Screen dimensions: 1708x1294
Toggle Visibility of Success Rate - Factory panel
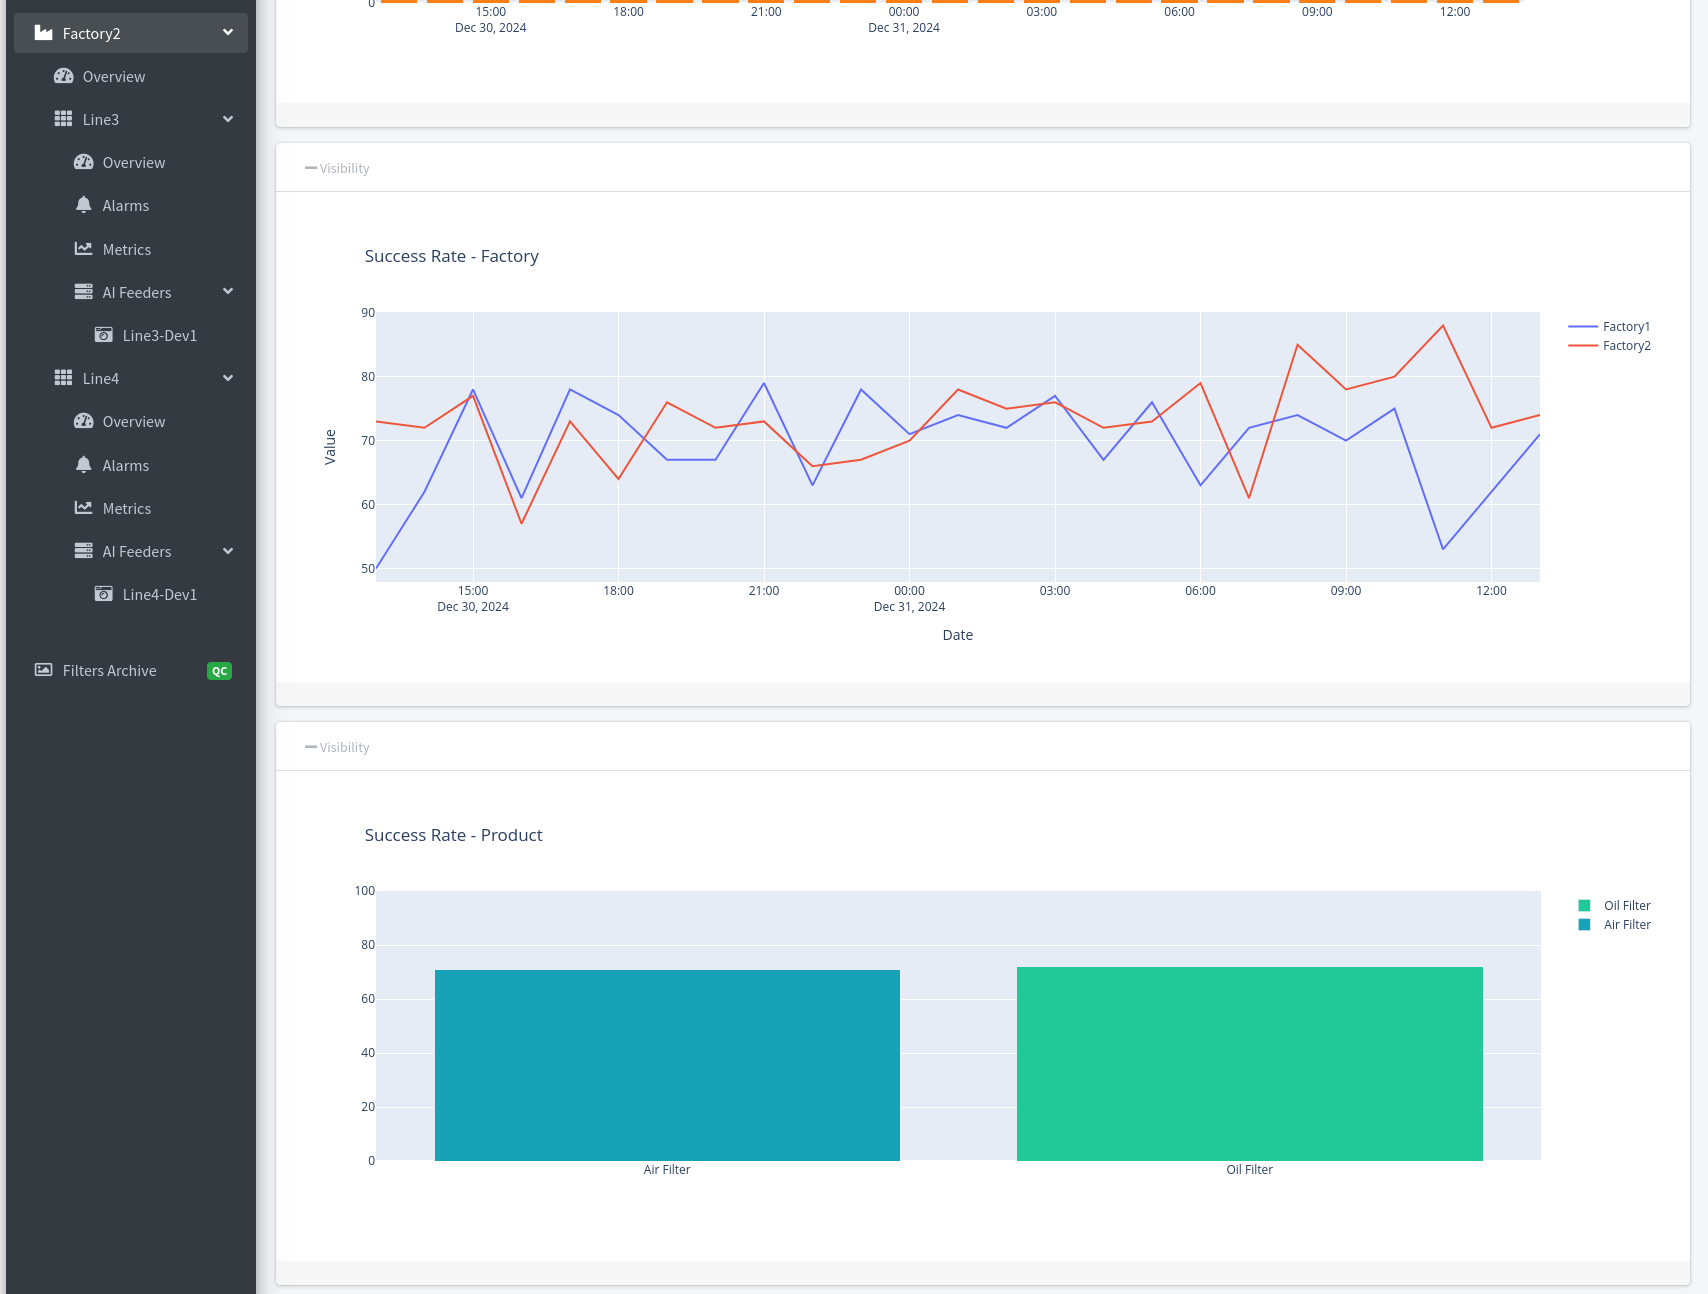point(337,168)
